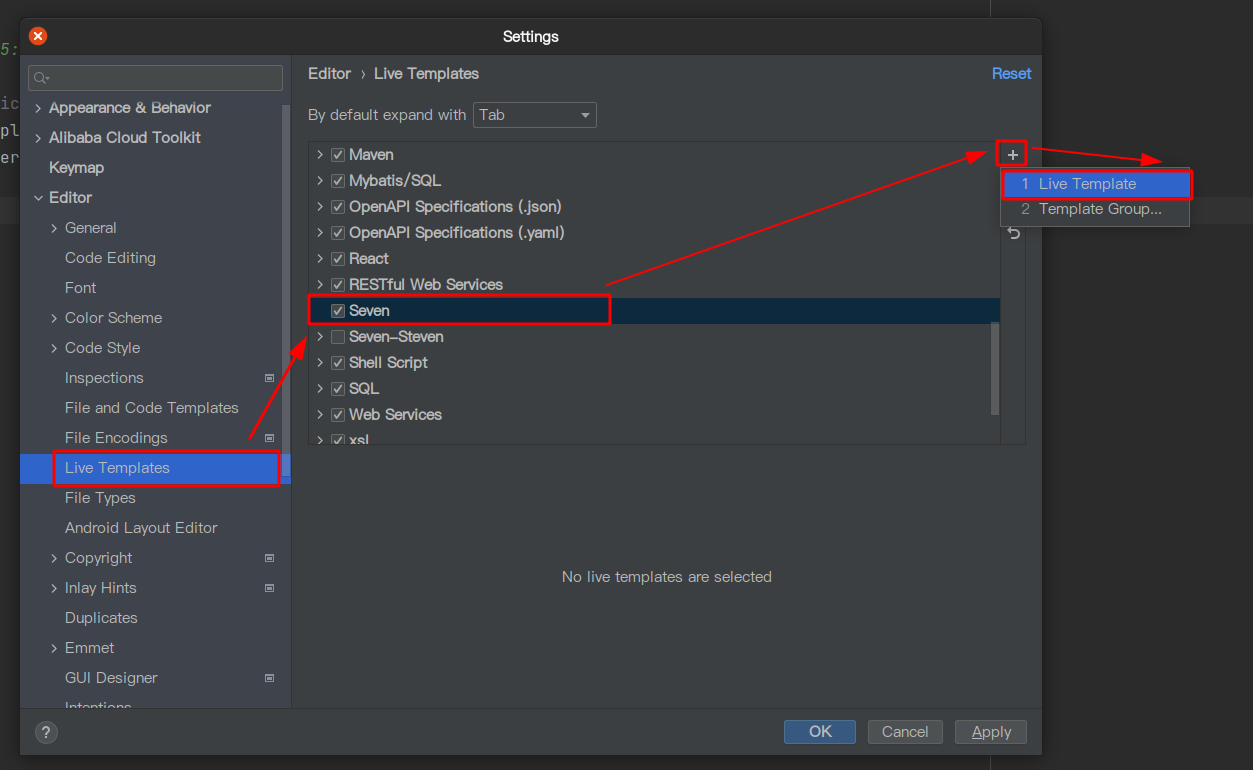Select the RESTful Web Services group row
The height and width of the screenshot is (770, 1253).
pos(654,285)
